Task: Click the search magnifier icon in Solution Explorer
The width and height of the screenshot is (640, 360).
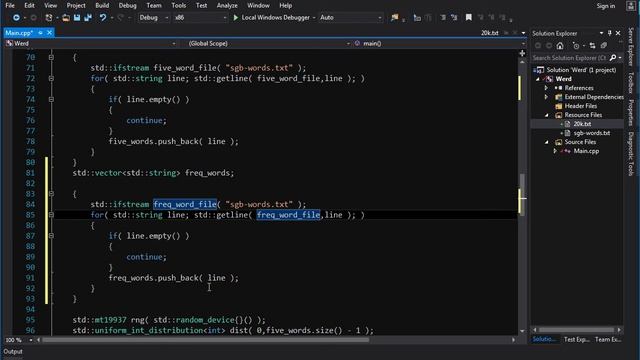Action: [613, 58]
